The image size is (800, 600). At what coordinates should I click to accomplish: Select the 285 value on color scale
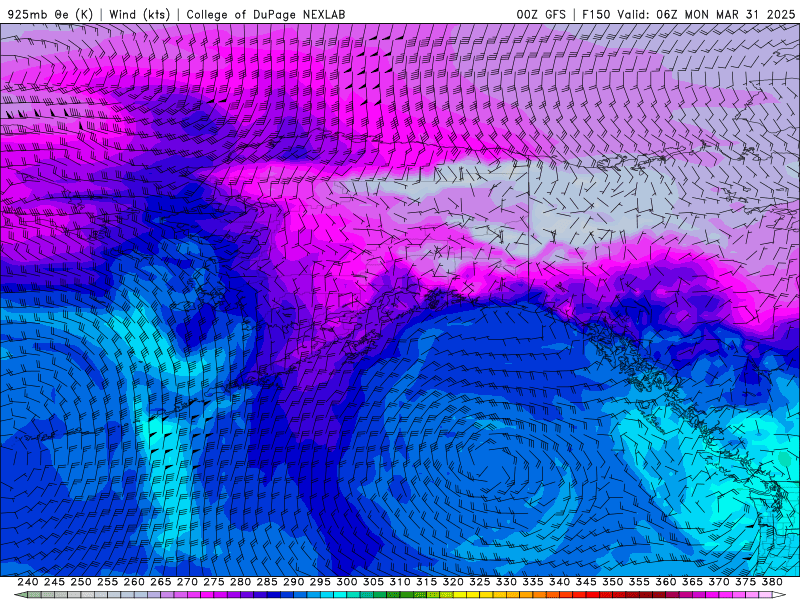(x=267, y=582)
